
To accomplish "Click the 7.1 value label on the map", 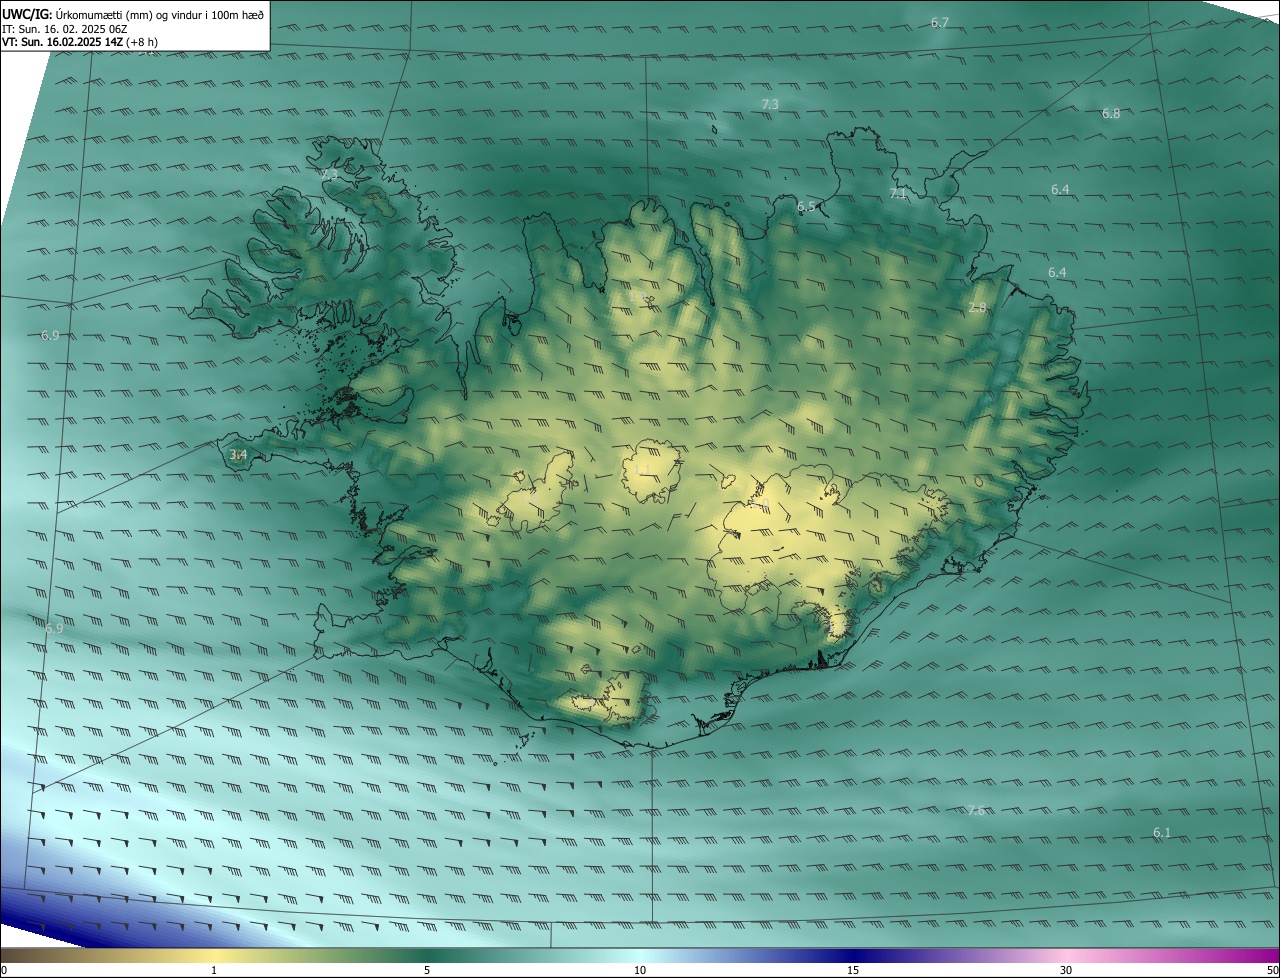I will (x=898, y=193).
